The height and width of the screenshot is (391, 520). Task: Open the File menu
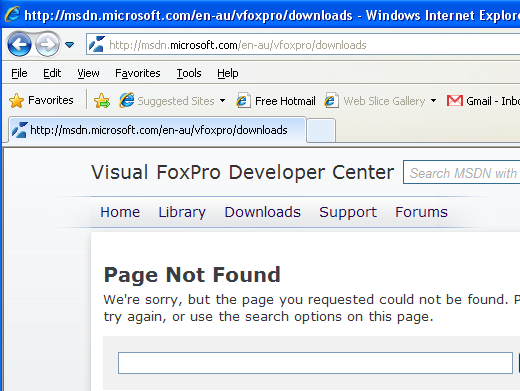[x=19, y=73]
